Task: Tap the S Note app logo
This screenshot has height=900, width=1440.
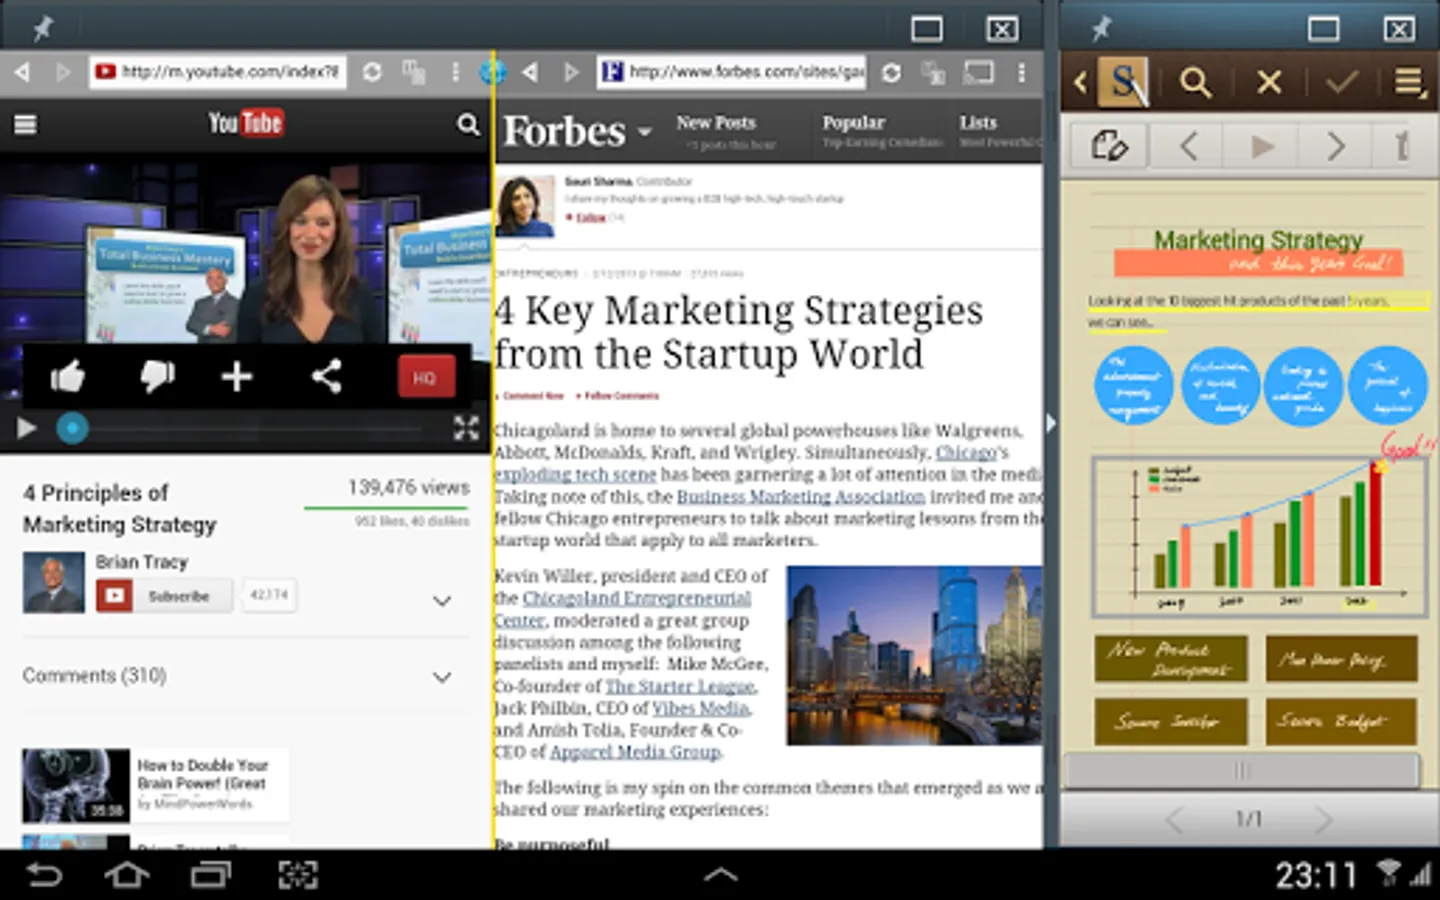Action: click(x=1122, y=82)
